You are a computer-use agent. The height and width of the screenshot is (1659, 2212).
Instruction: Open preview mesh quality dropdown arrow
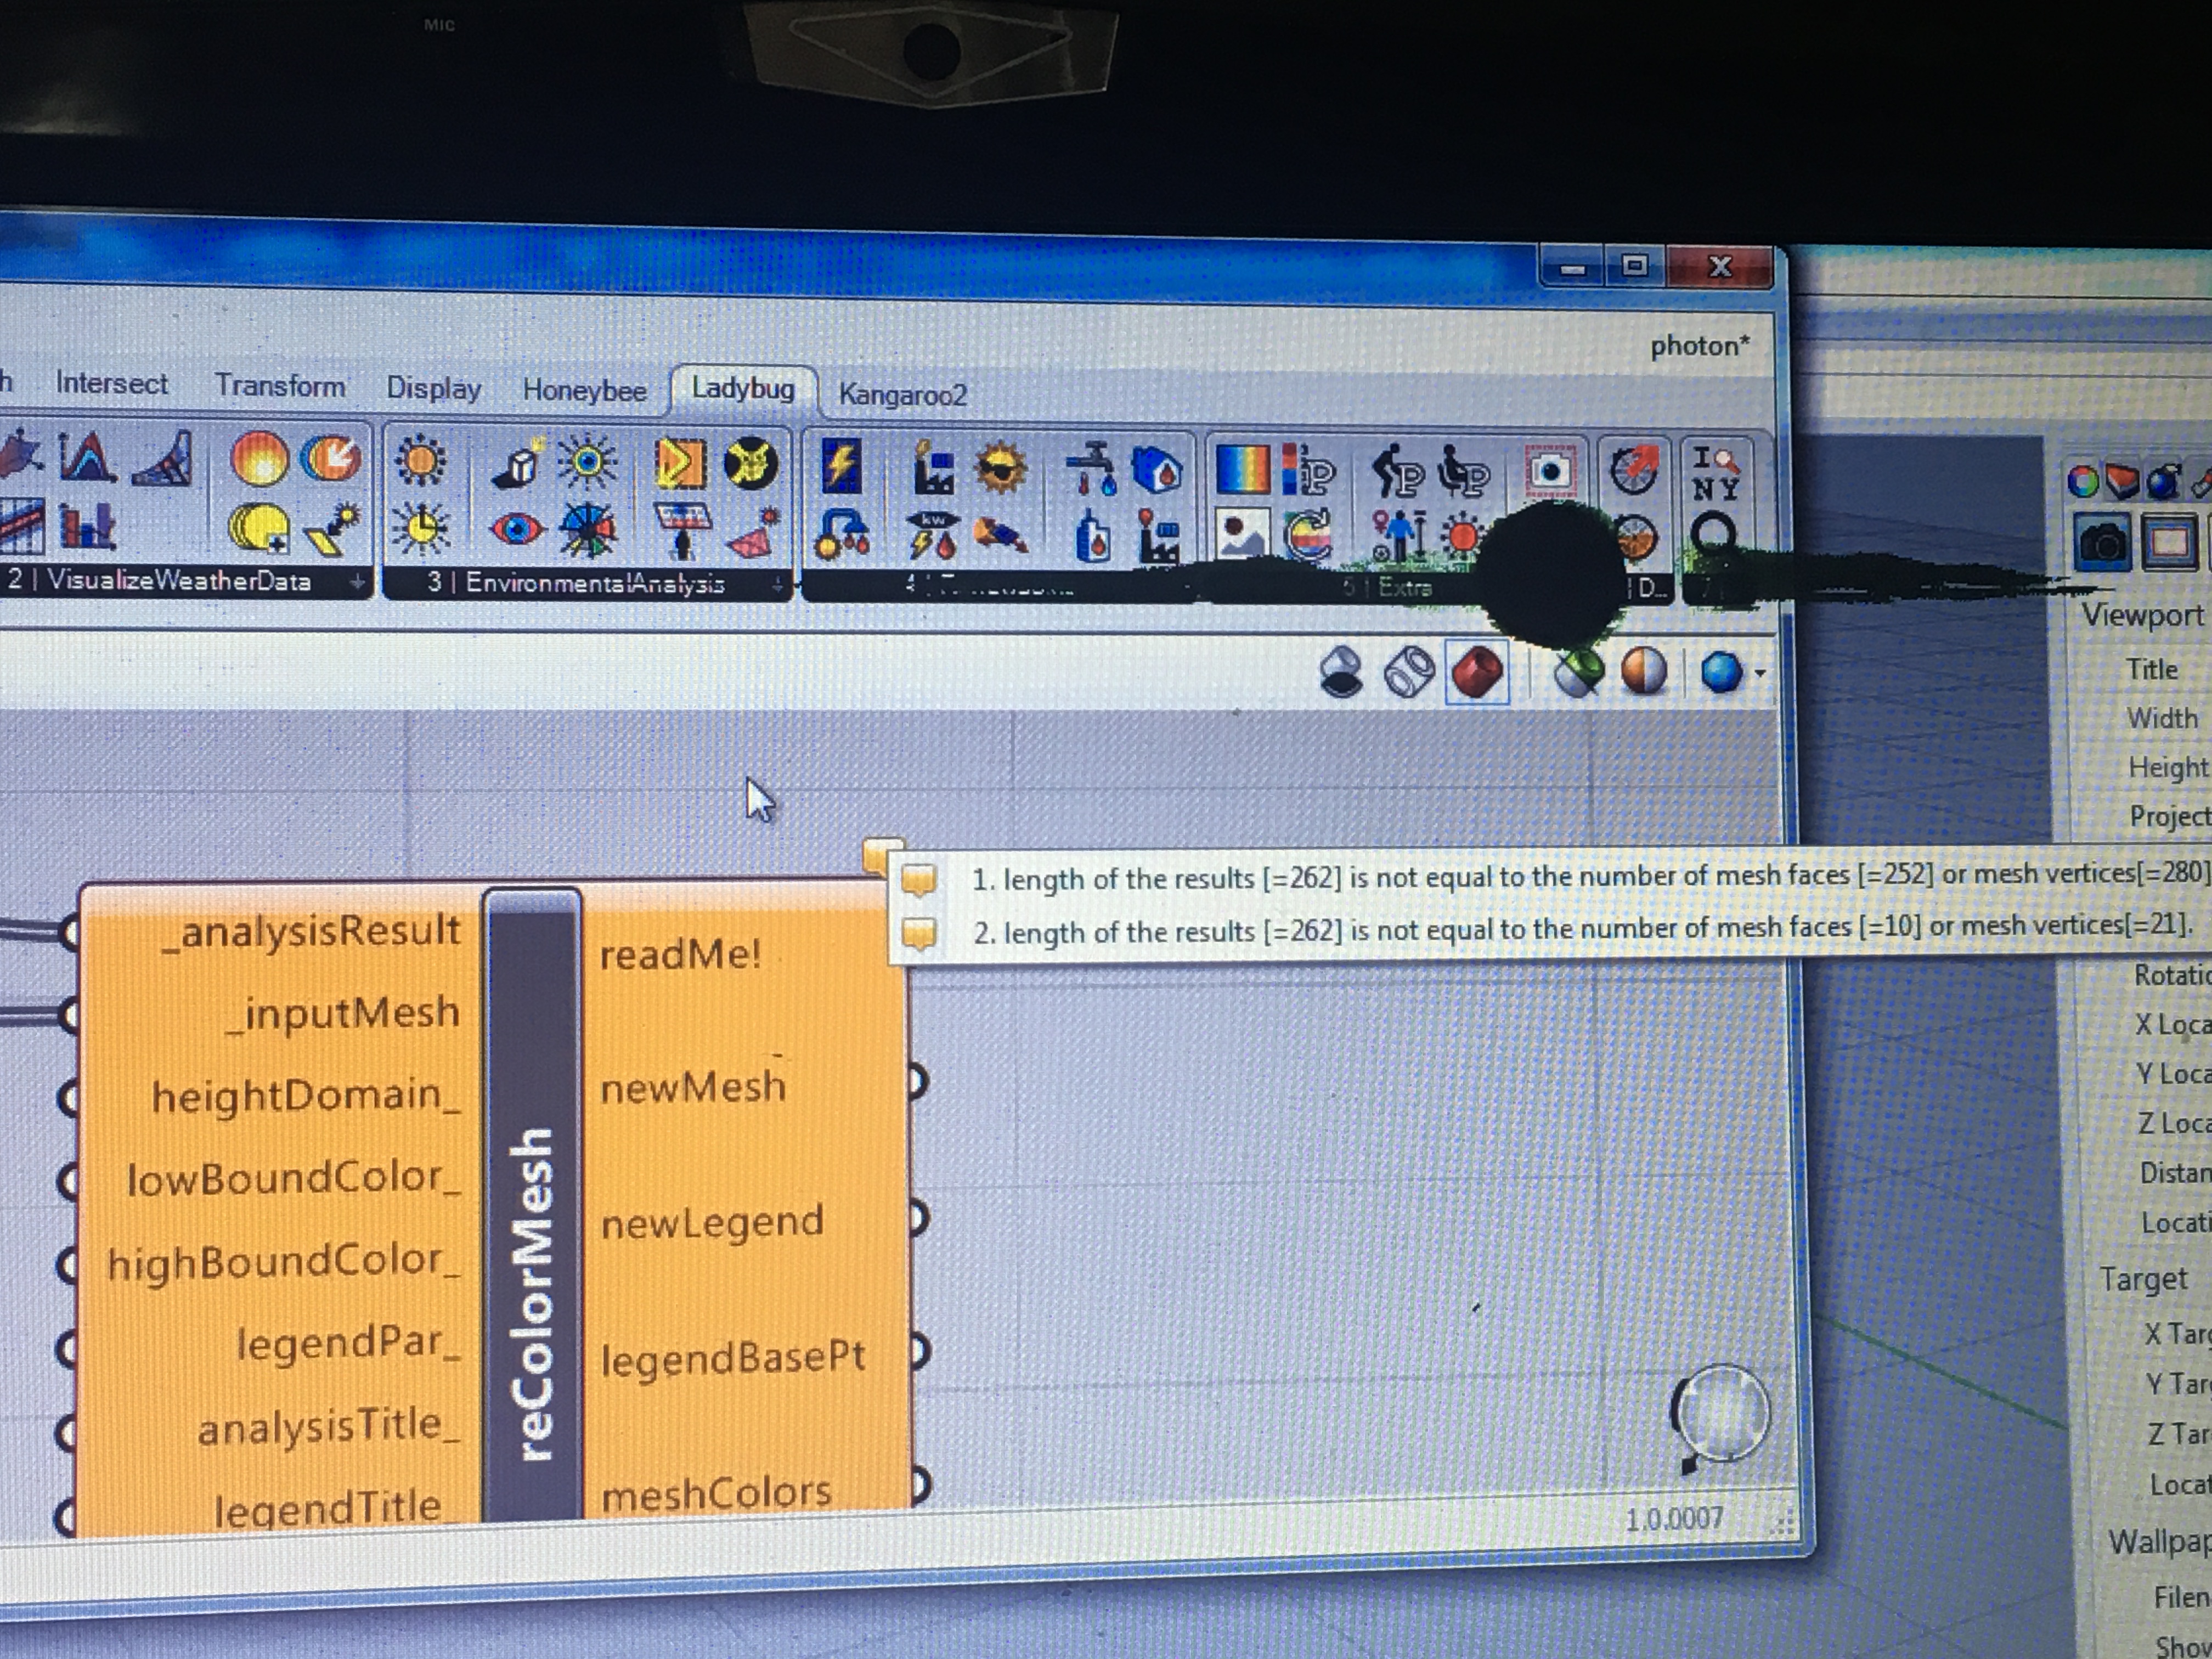coord(1761,674)
